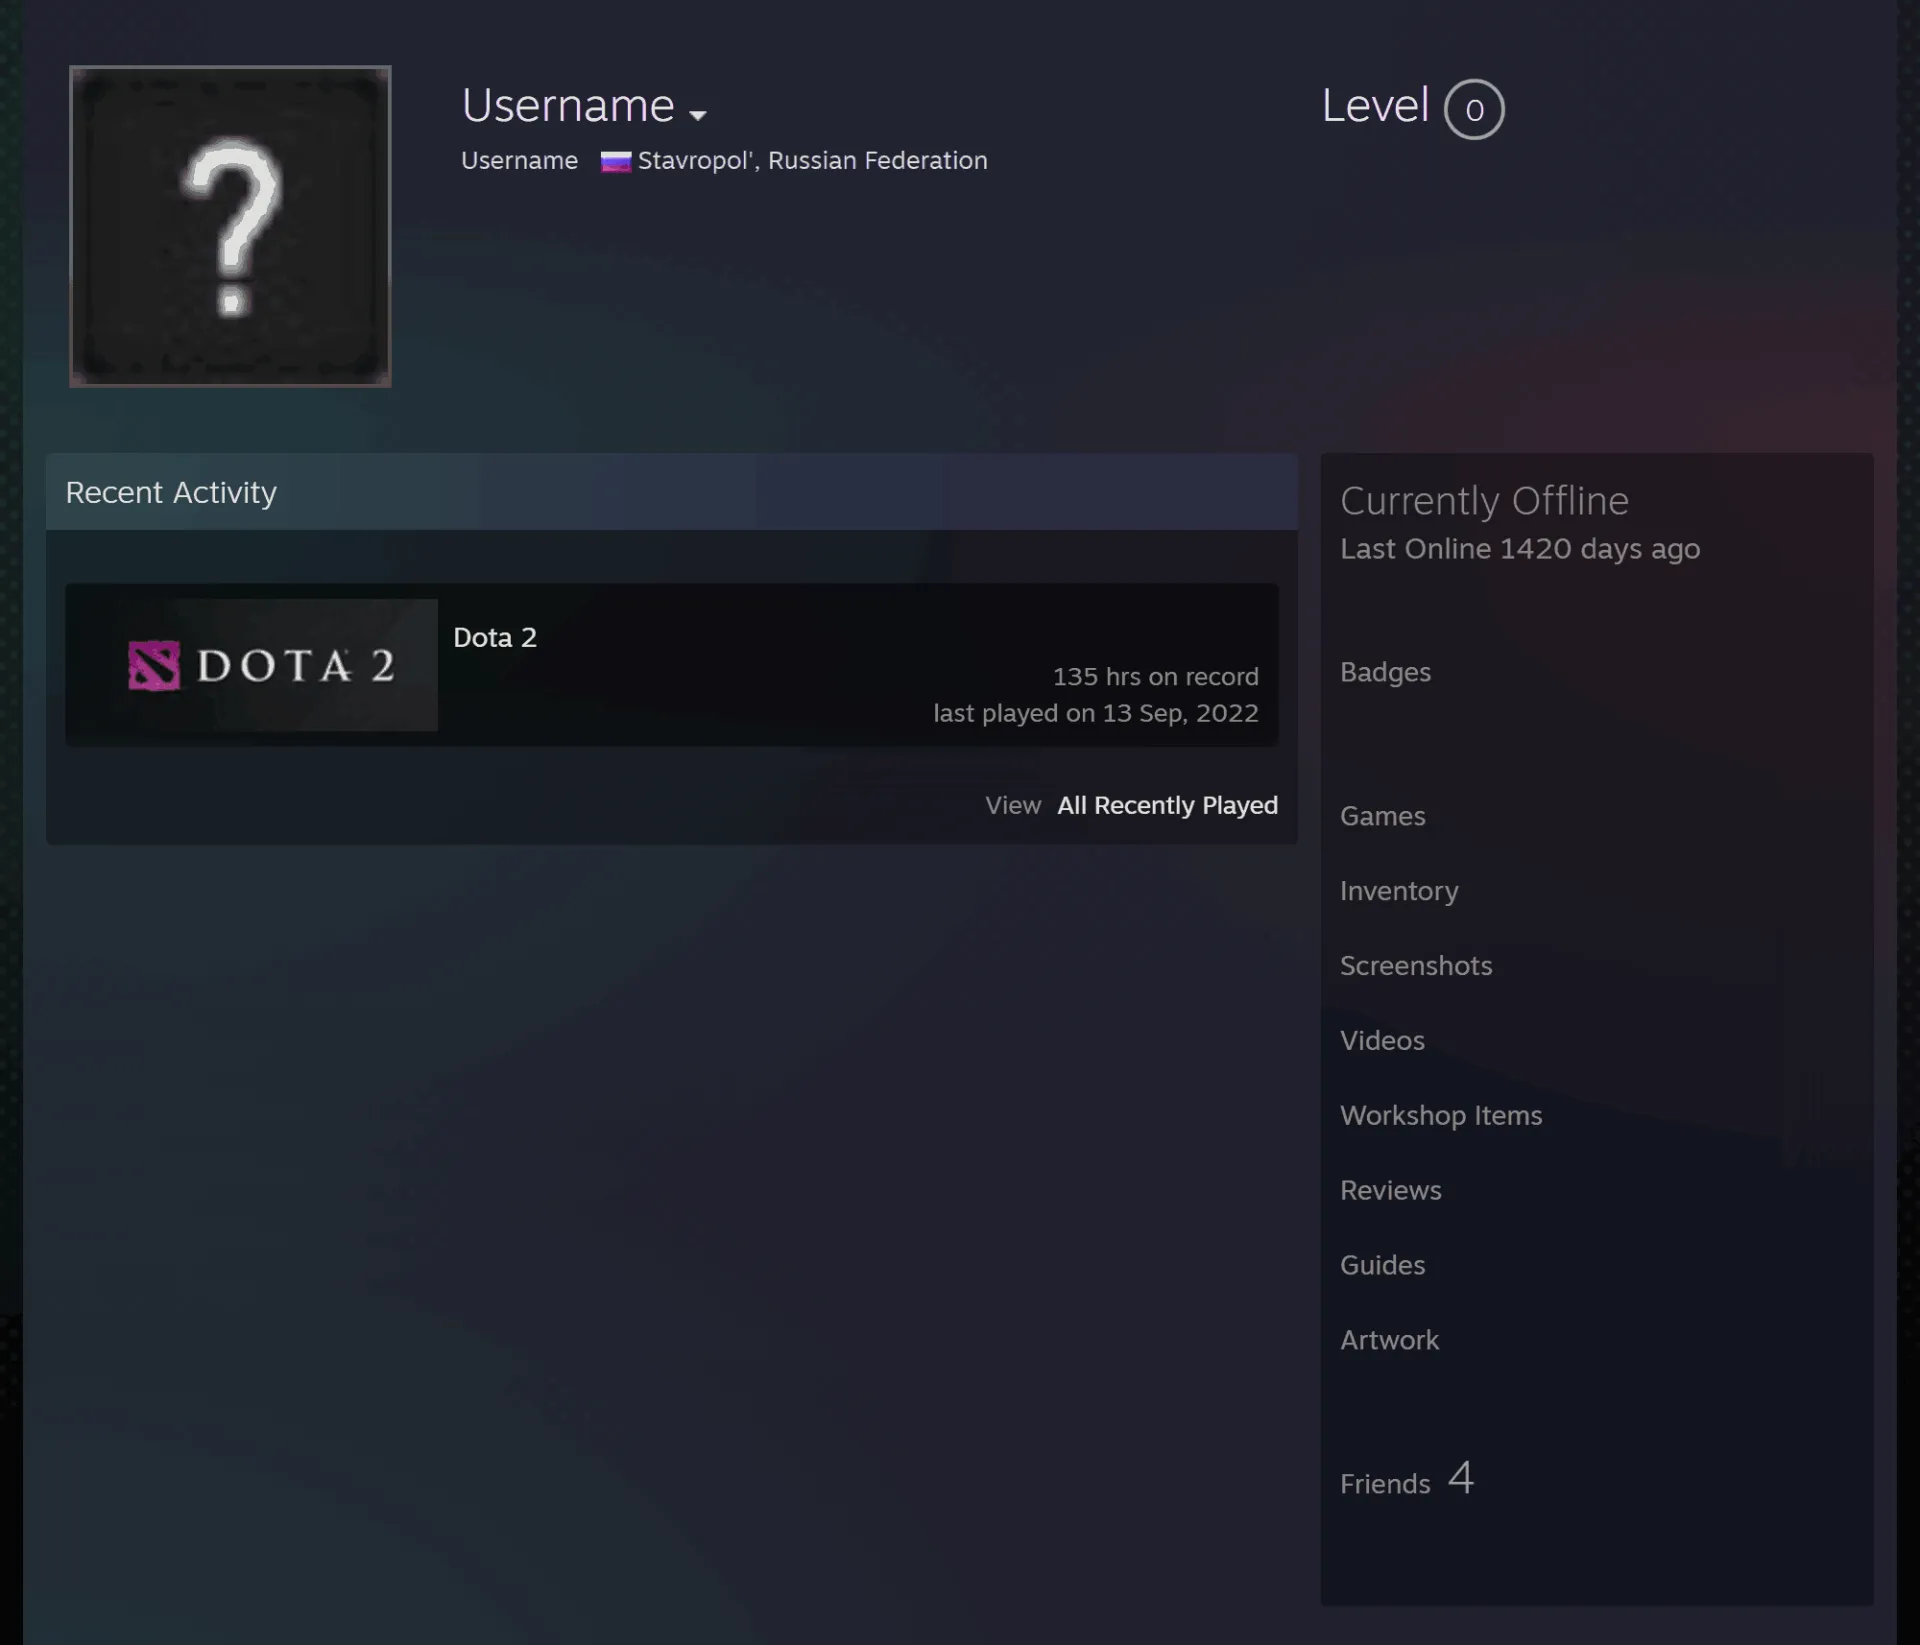The image size is (1920, 1645).
Task: Click the Level label
Action: [1375, 106]
